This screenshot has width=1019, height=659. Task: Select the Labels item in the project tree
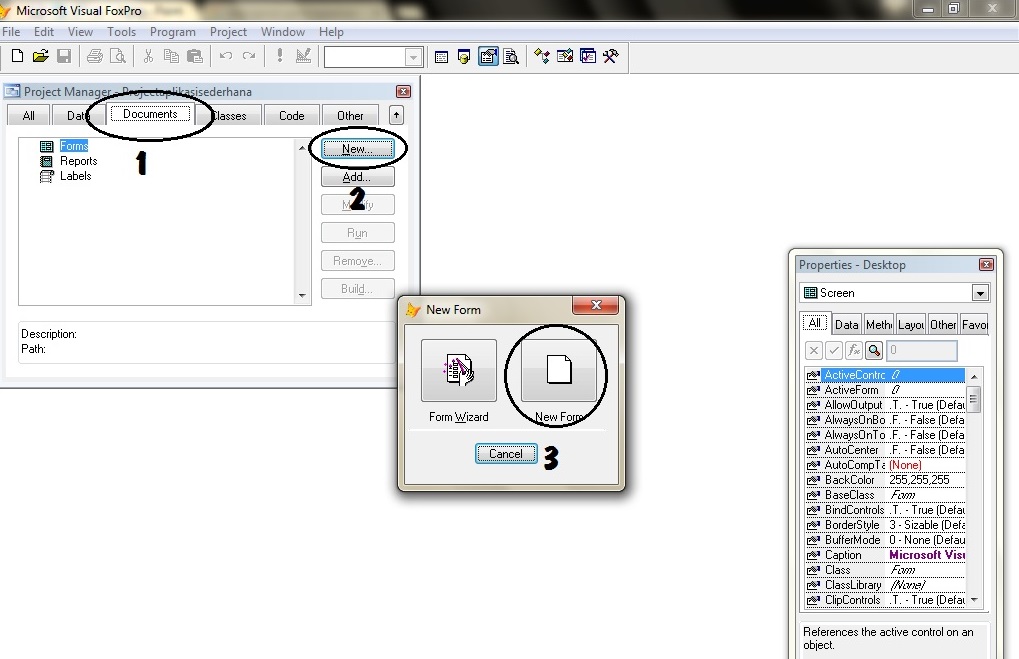click(x=75, y=175)
